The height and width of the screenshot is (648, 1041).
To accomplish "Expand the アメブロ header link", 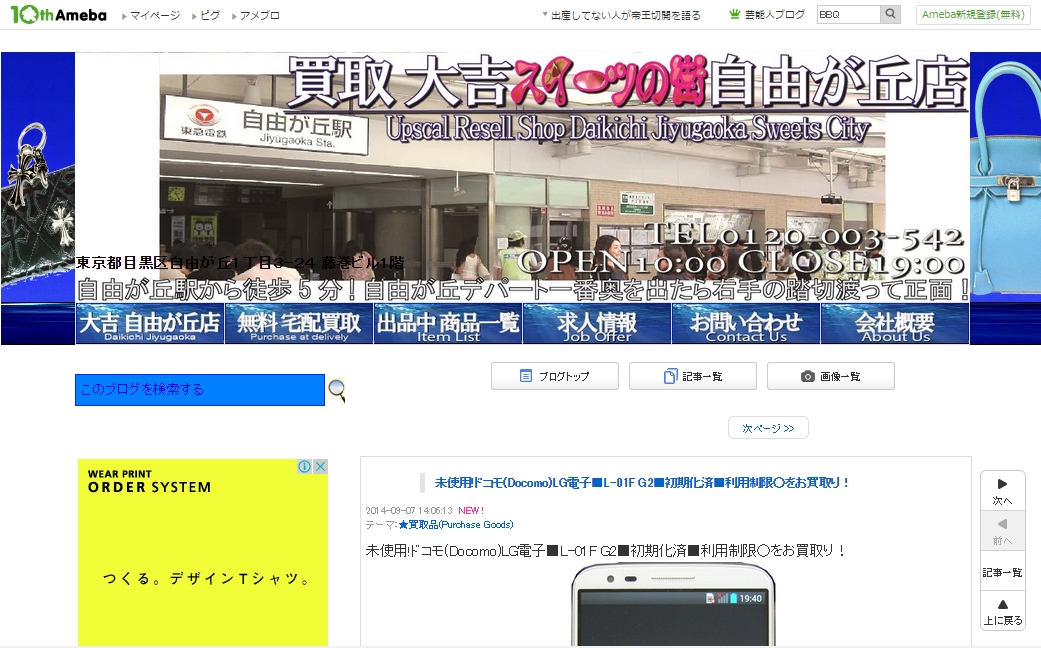I will pos(256,16).
